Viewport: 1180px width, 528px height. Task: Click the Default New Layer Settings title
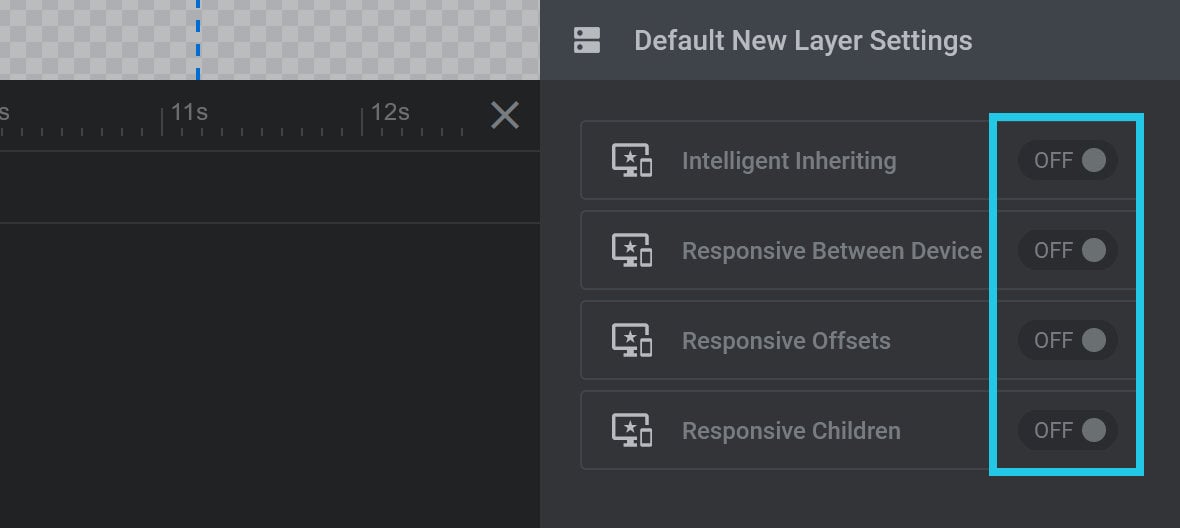tap(803, 41)
